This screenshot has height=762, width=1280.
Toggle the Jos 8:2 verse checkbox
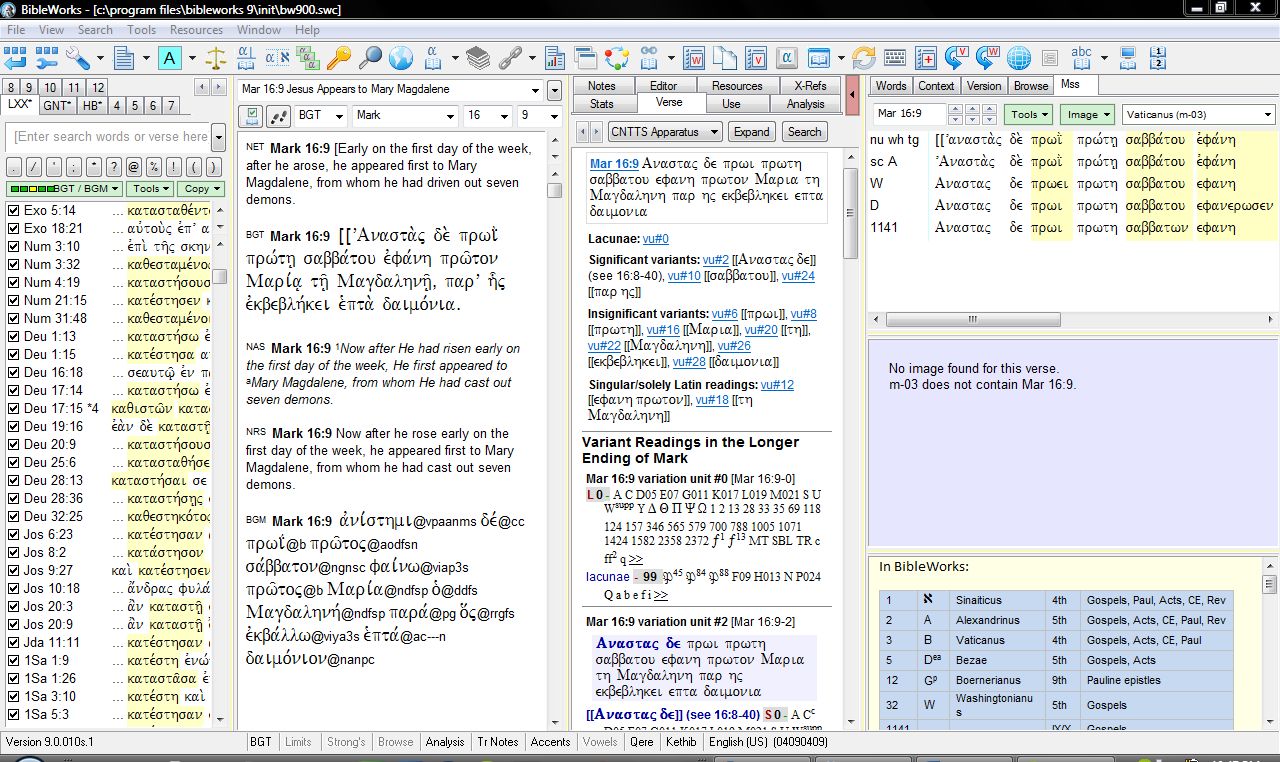pos(13,553)
